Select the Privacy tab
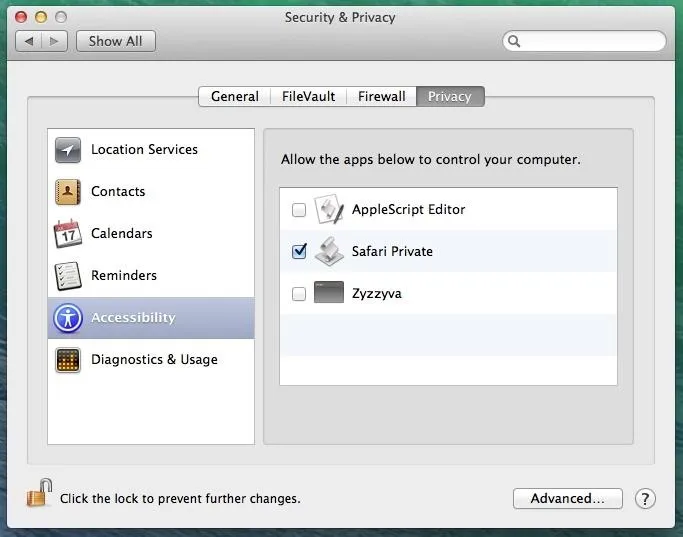Screen dimensions: 683x537 [x=450, y=96]
